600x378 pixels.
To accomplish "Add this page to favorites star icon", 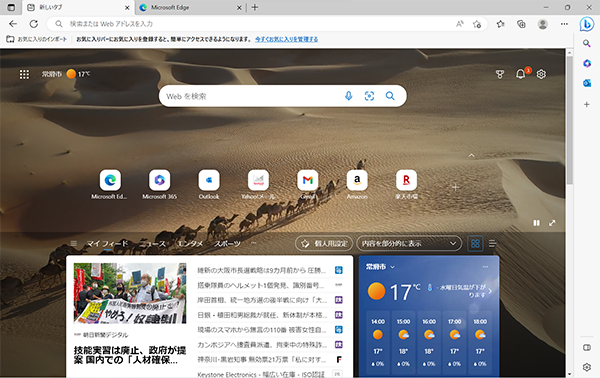I will pos(477,24).
